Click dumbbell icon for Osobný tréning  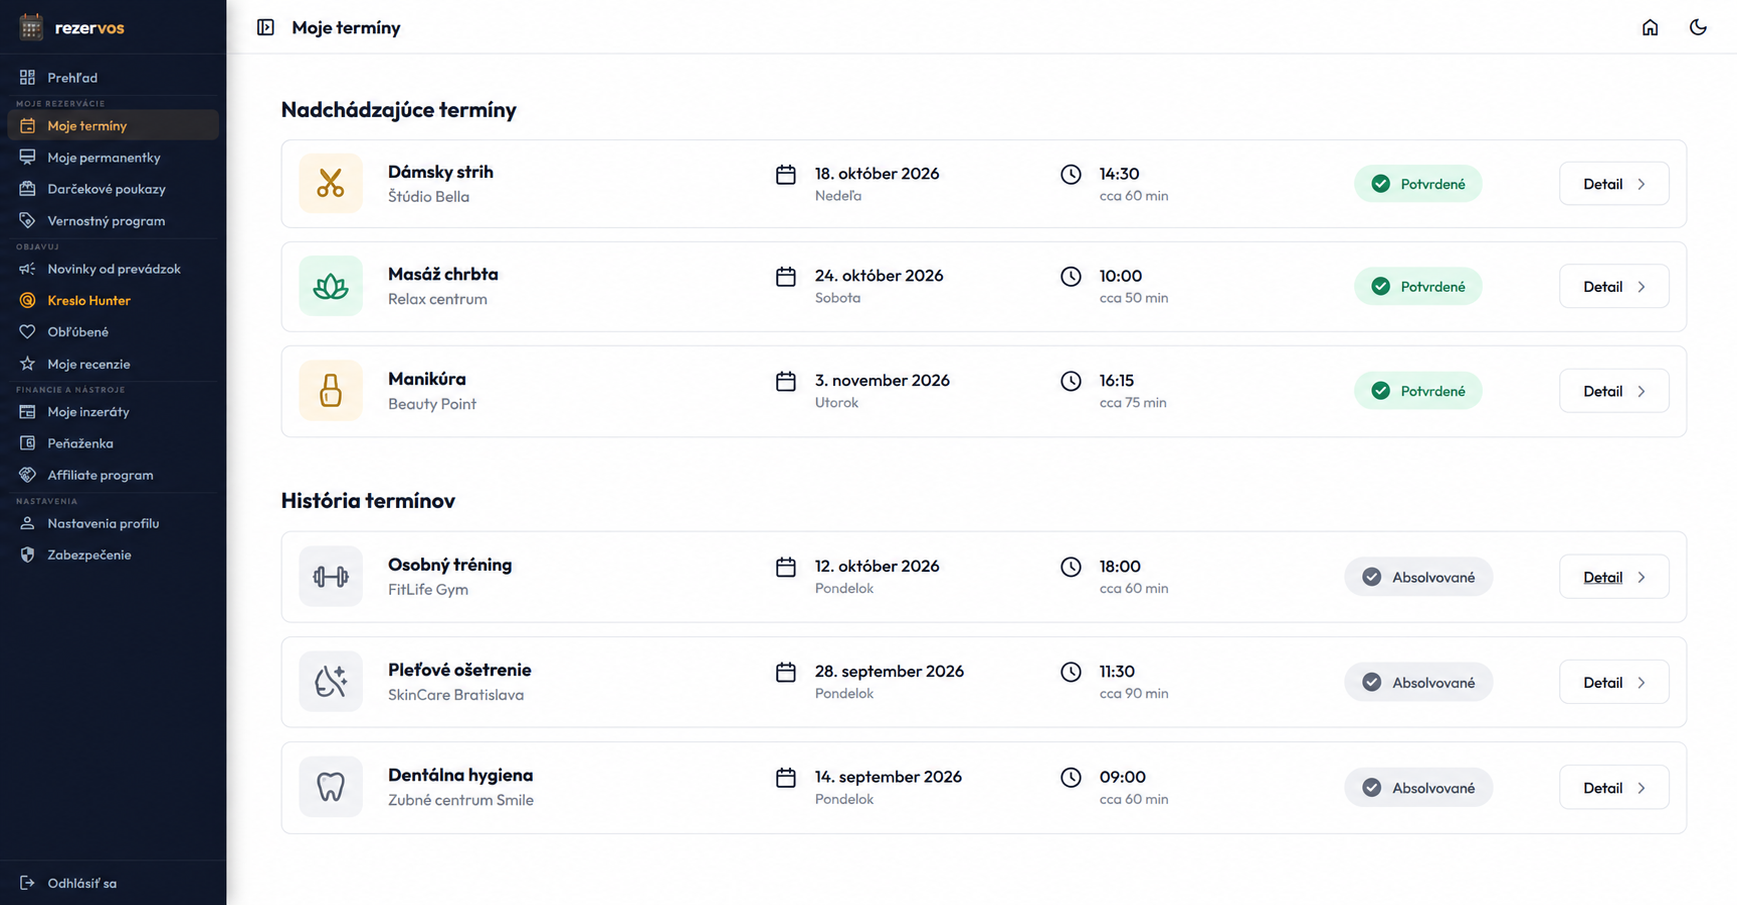[330, 576]
